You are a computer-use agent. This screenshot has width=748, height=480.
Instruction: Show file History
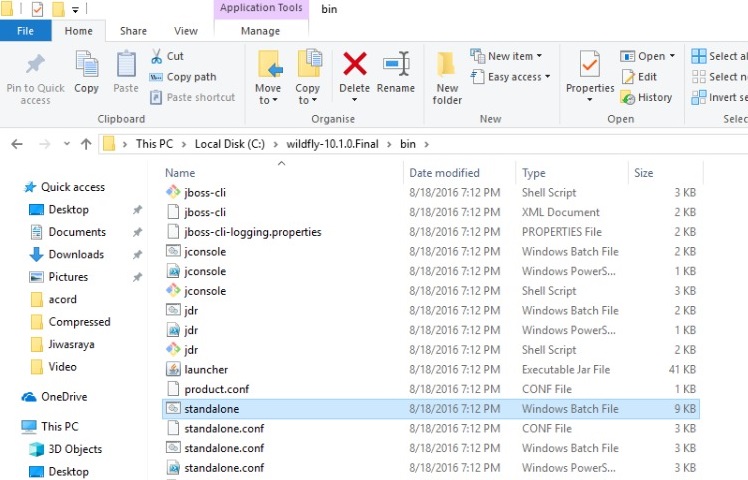click(x=646, y=97)
